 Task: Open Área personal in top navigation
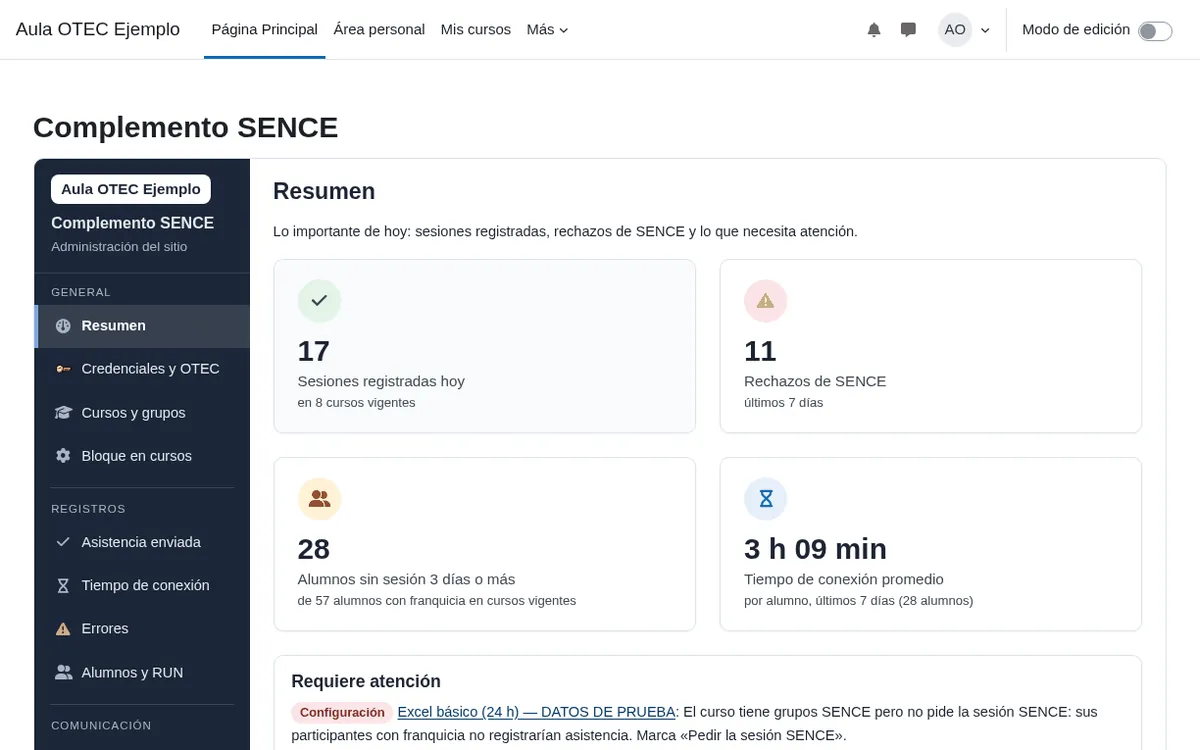[x=379, y=30]
